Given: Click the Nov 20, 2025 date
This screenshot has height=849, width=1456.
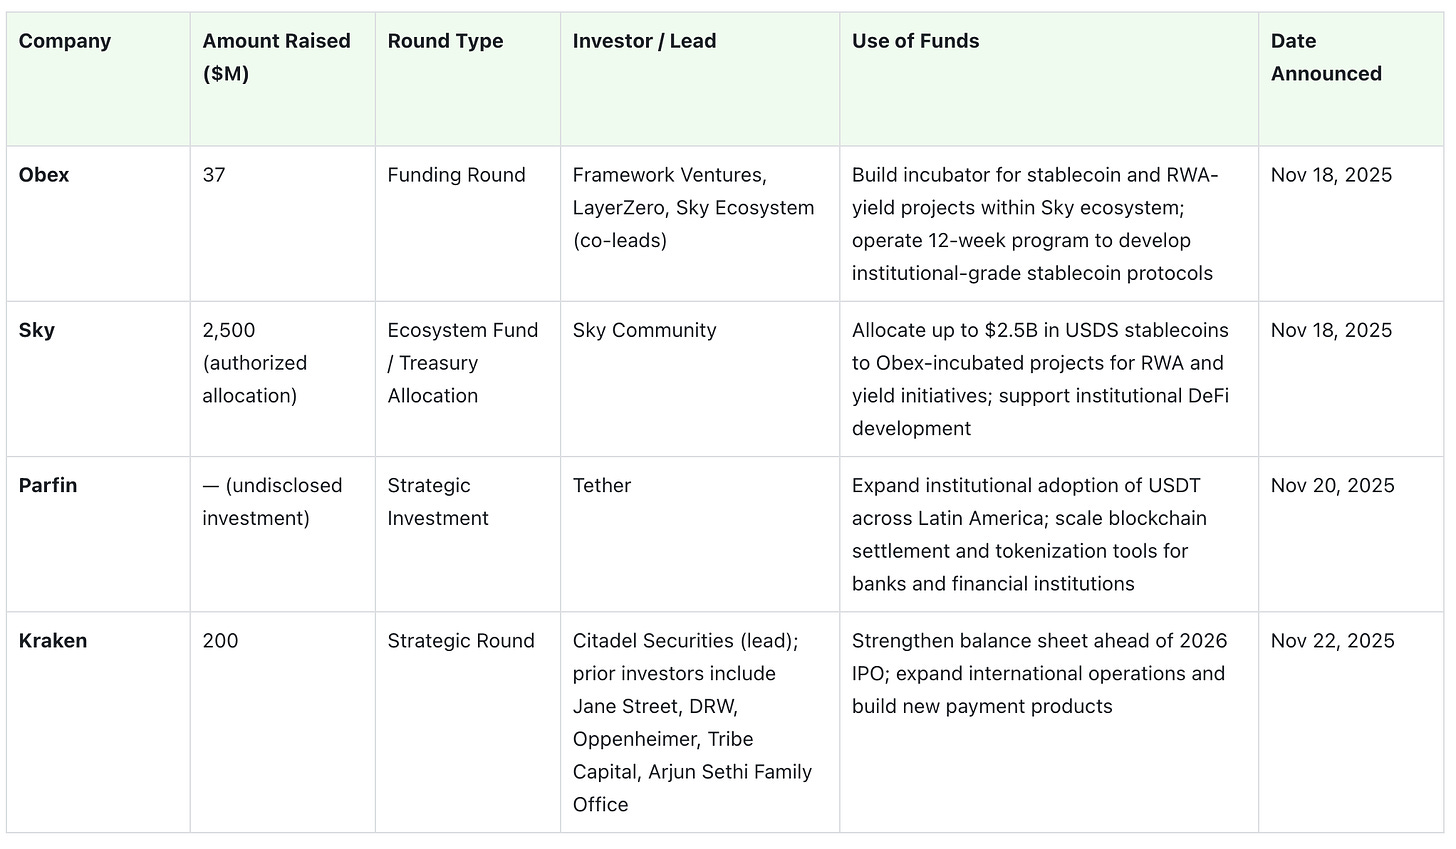Looking at the screenshot, I should point(1332,485).
